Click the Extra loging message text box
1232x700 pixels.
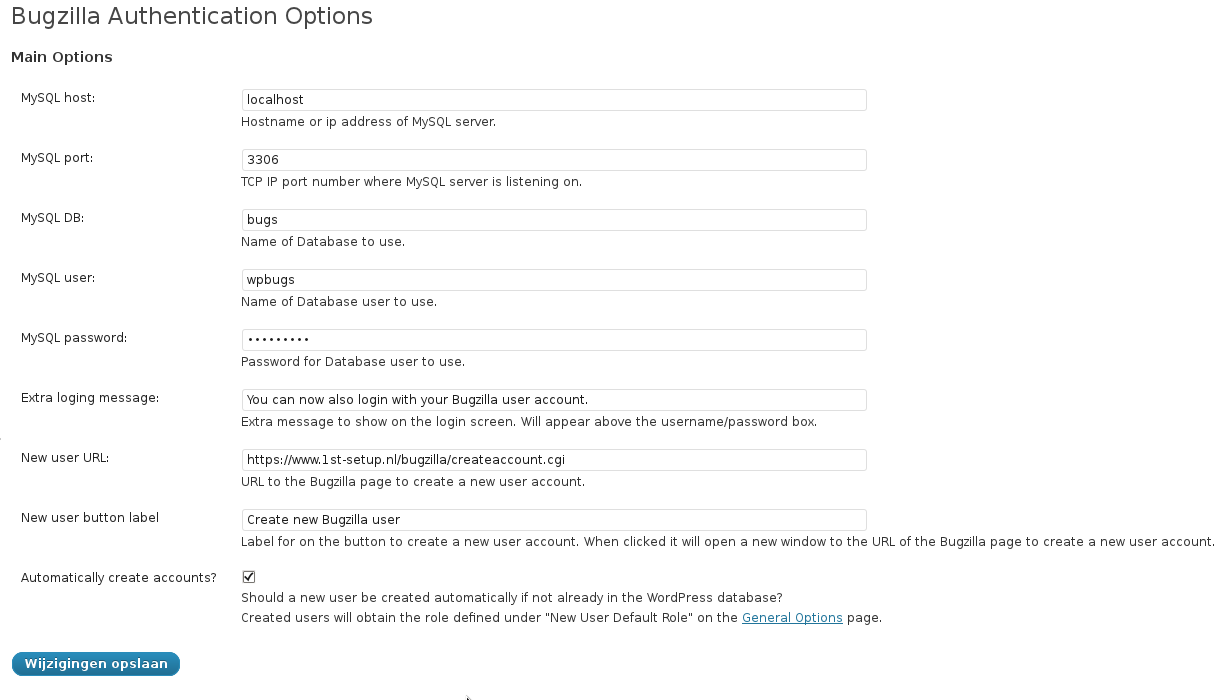[554, 400]
